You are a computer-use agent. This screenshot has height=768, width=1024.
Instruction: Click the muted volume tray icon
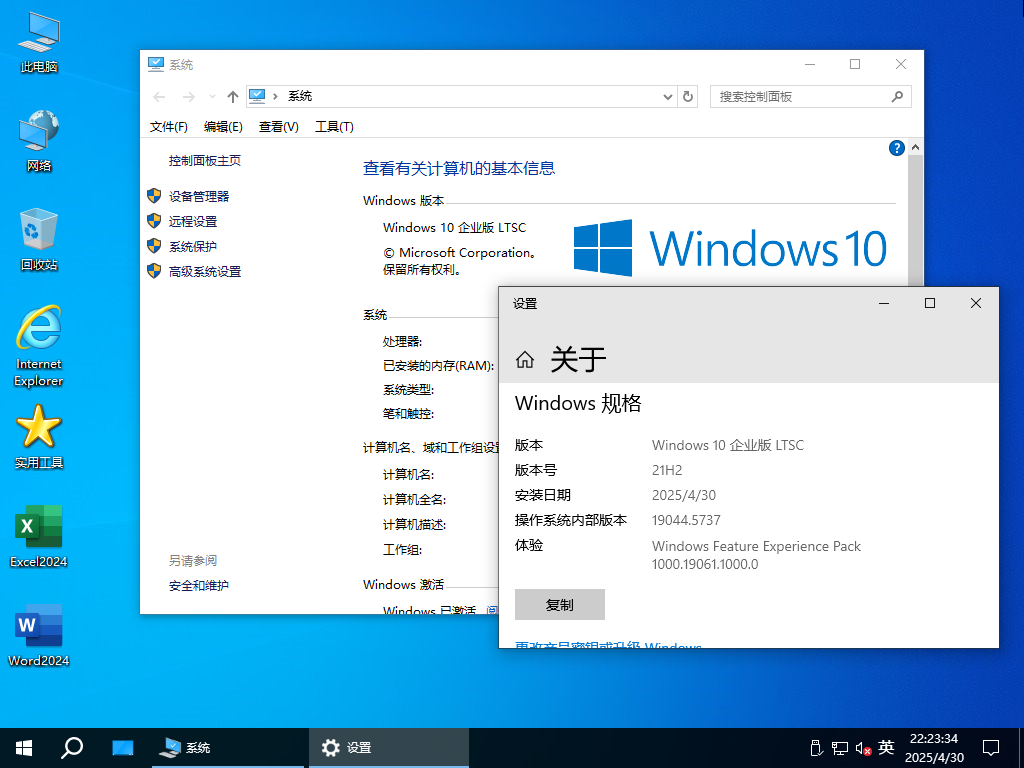pos(863,748)
